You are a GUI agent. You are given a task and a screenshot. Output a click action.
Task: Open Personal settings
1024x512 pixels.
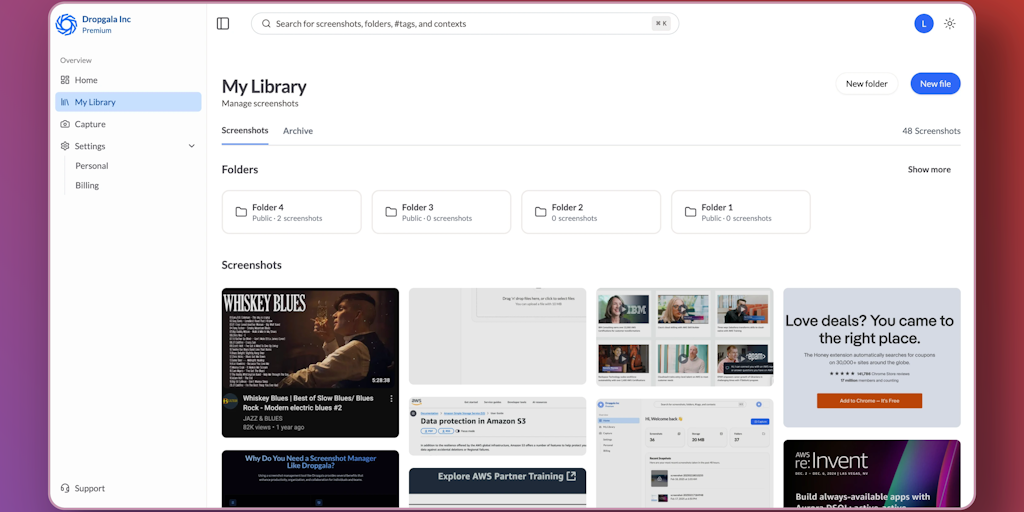point(91,166)
